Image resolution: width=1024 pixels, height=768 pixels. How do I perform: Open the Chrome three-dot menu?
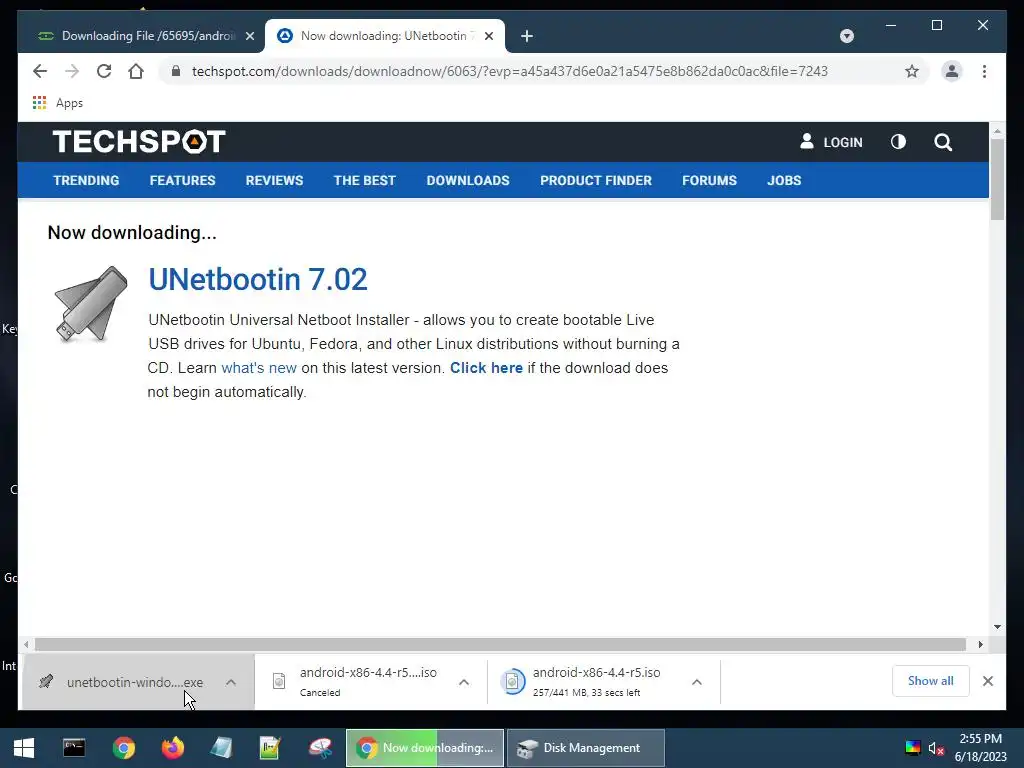pyautogui.click(x=984, y=71)
